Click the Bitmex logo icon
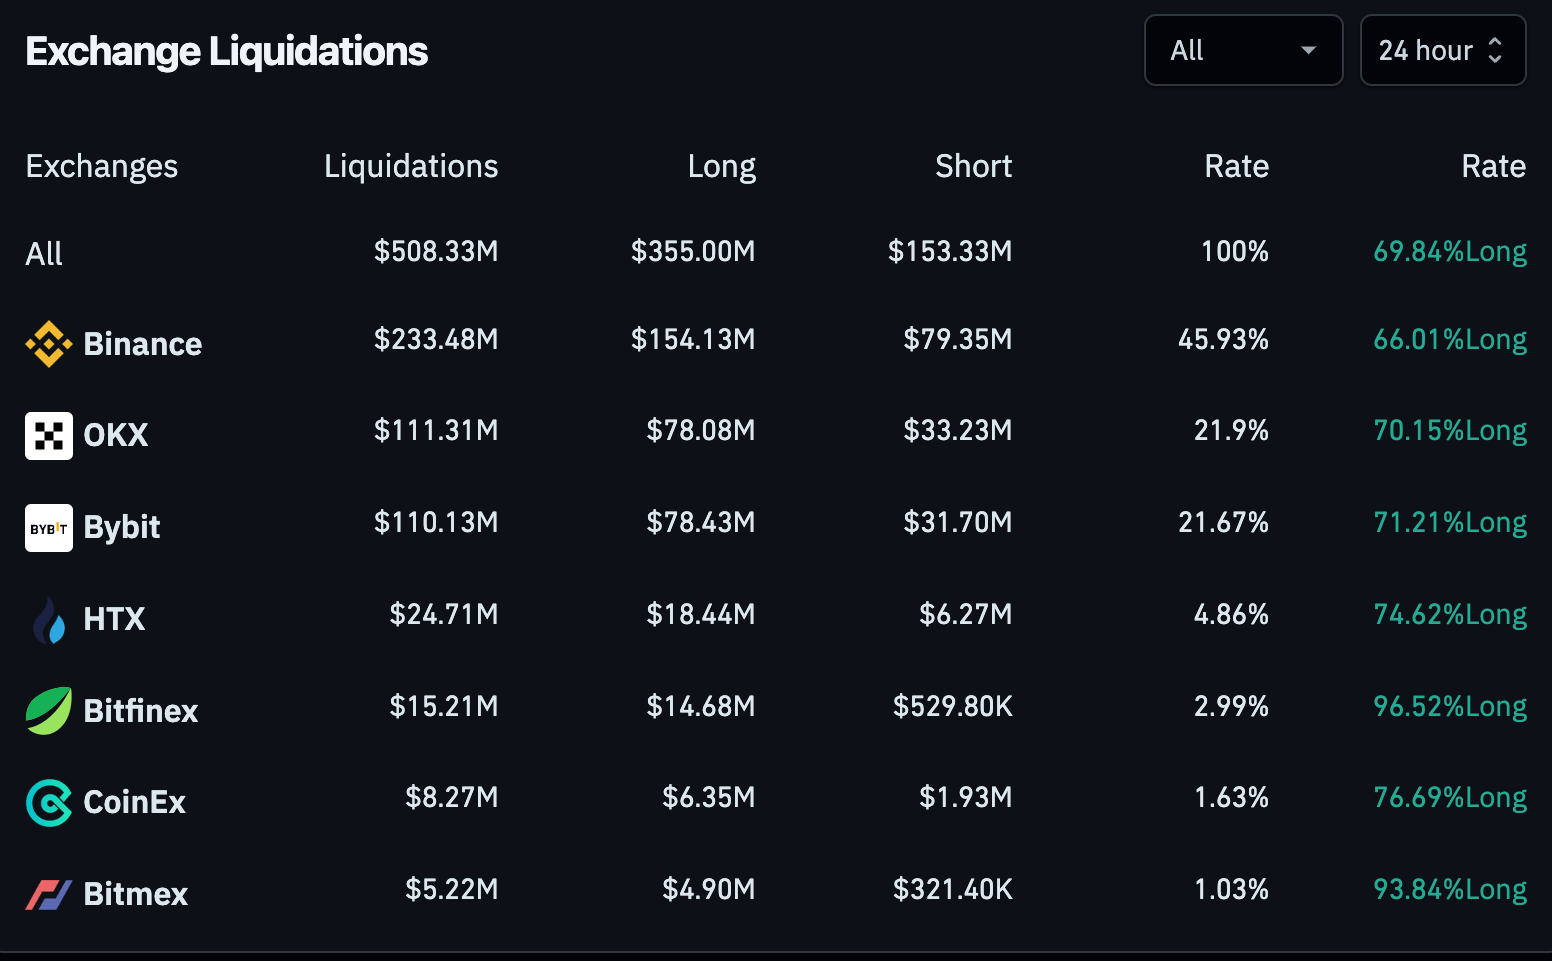This screenshot has height=961, width=1552. tap(48, 894)
